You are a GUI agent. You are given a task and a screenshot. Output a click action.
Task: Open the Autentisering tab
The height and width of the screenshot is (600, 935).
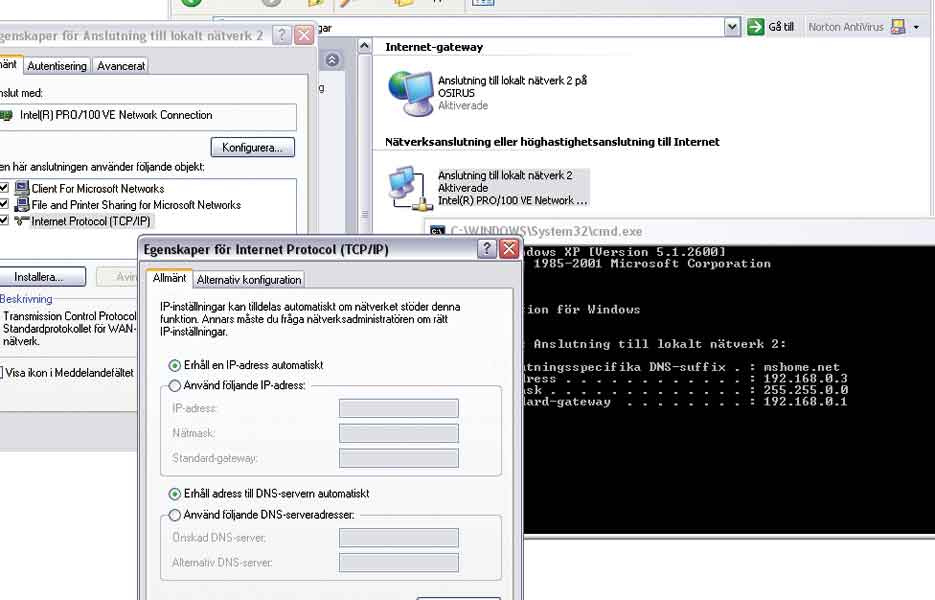point(57,66)
